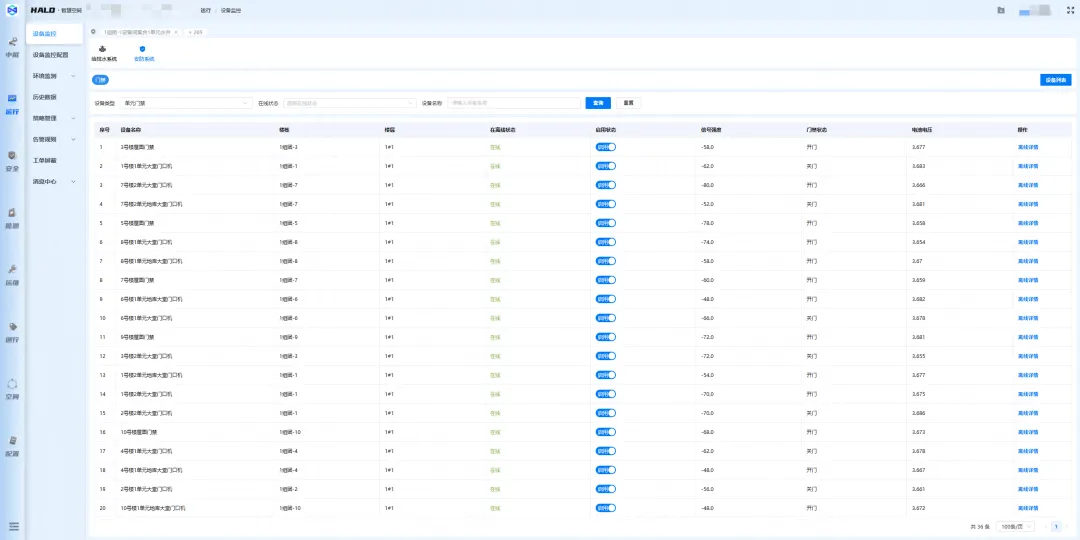
Task: Click the blue 查询 button
Action: click(x=598, y=103)
